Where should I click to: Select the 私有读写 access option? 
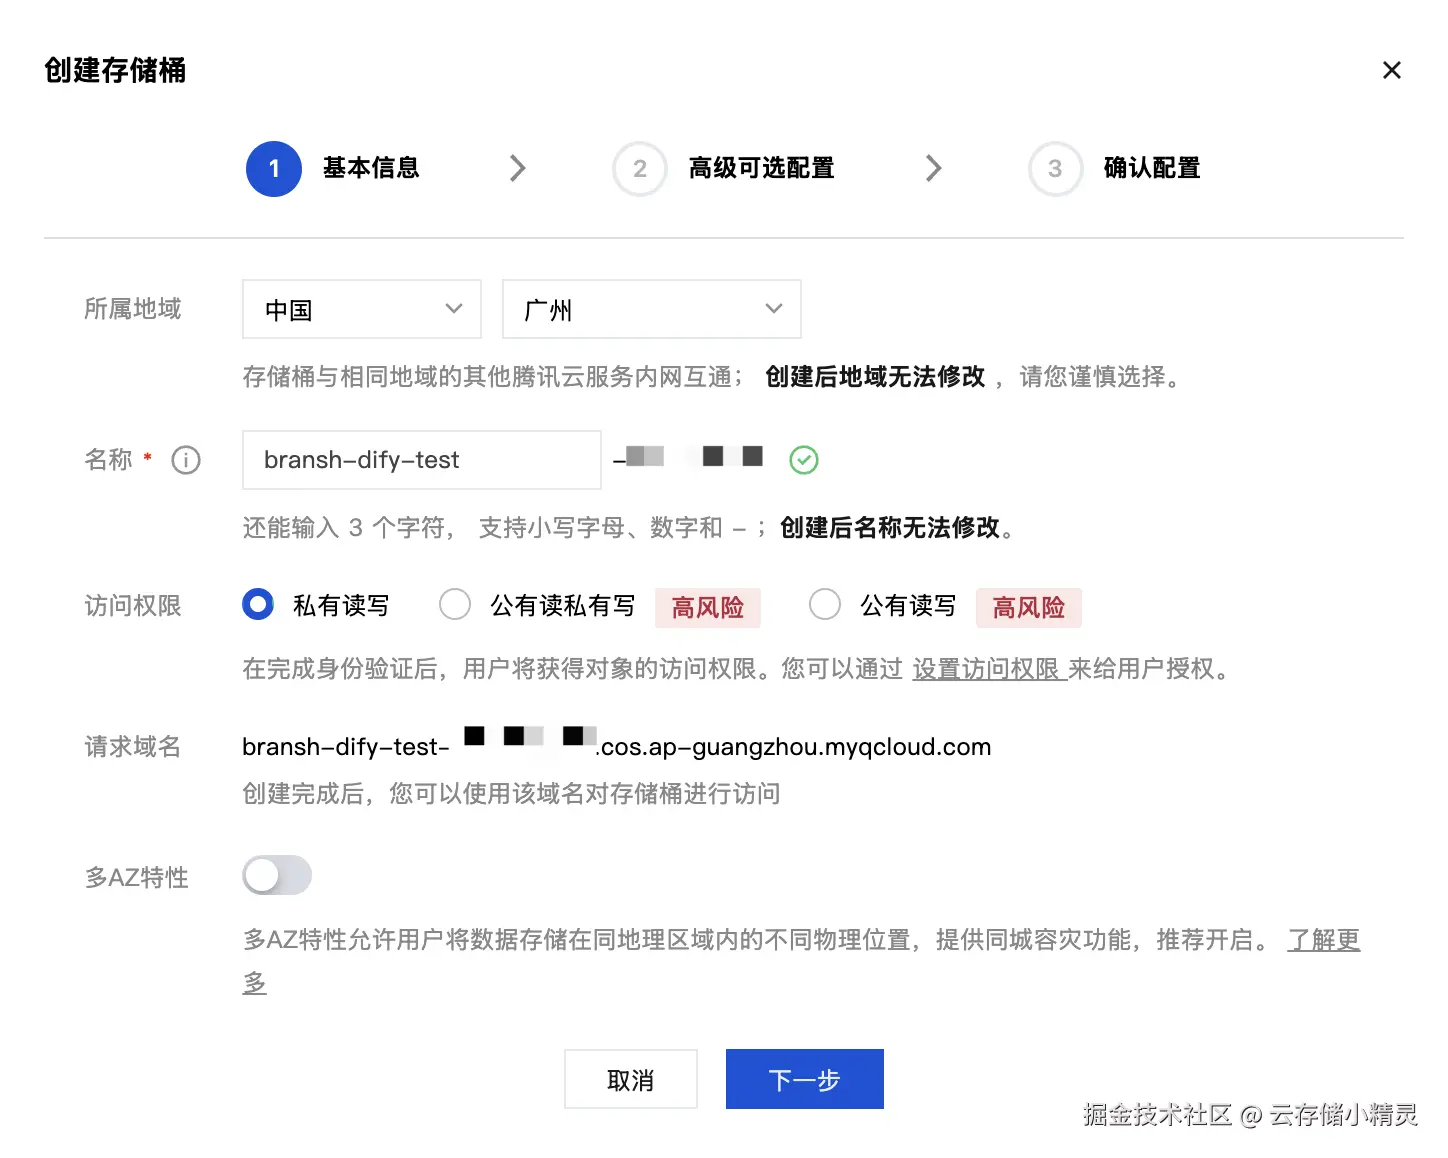pos(257,605)
